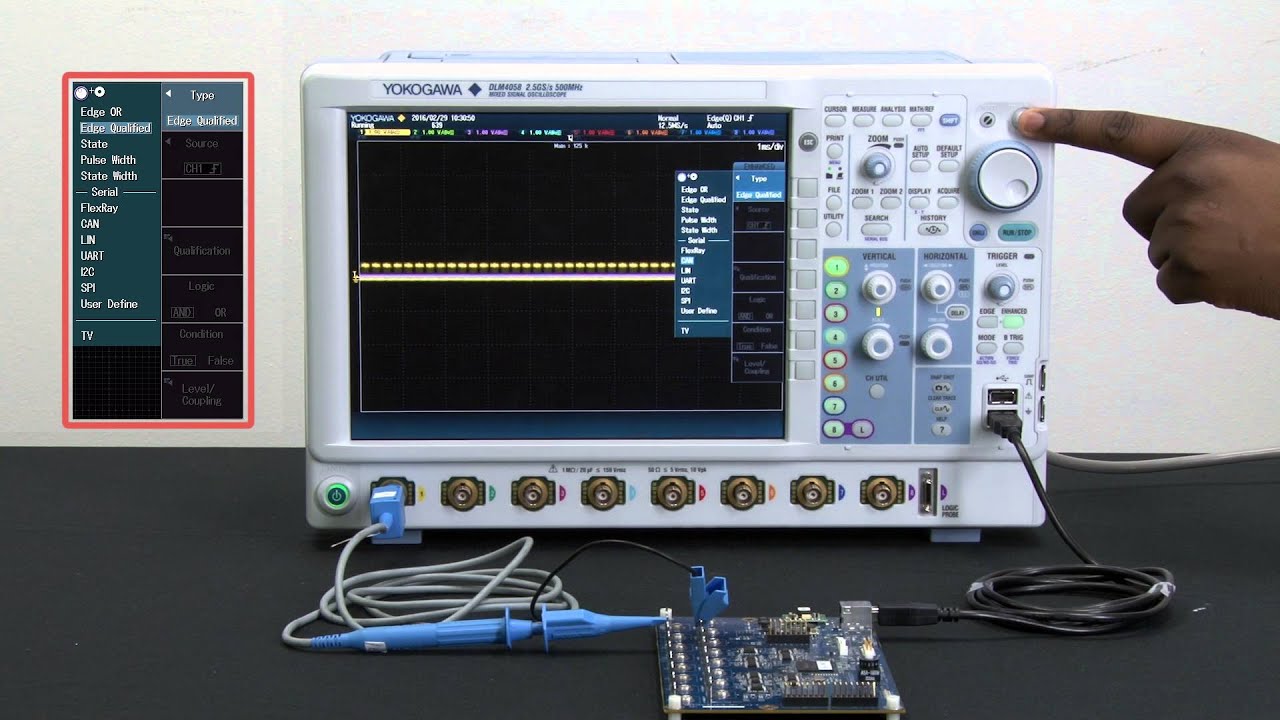Toggle channel 8 button on the panel
1280x720 pixels.
coord(834,429)
